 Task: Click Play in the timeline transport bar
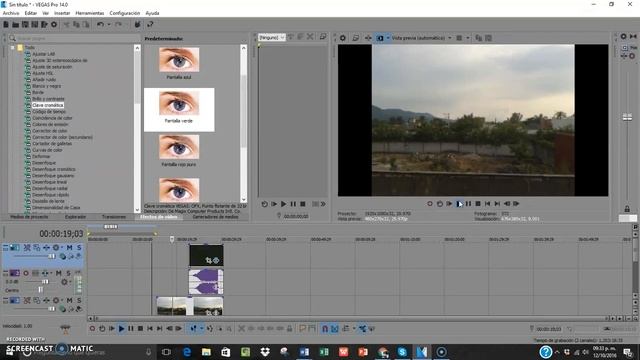pyautogui.click(x=121, y=329)
